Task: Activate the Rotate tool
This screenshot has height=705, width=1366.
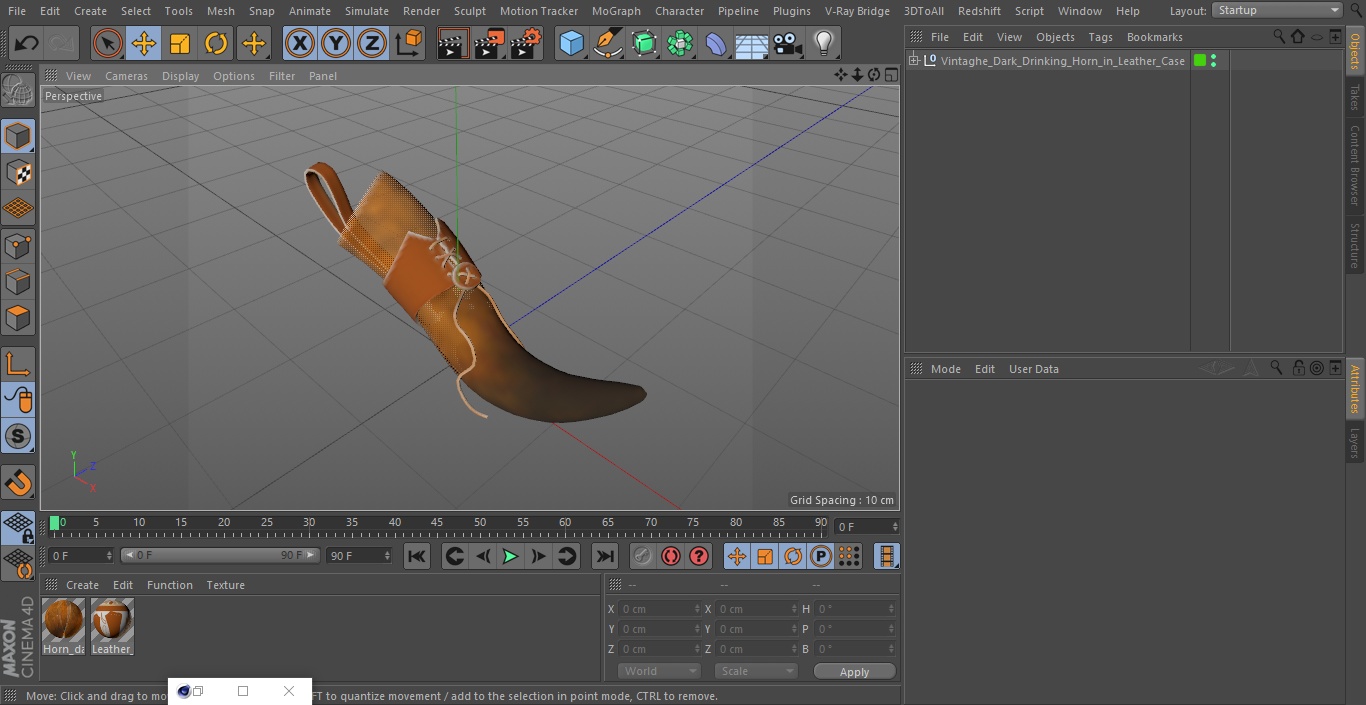Action: [x=216, y=44]
